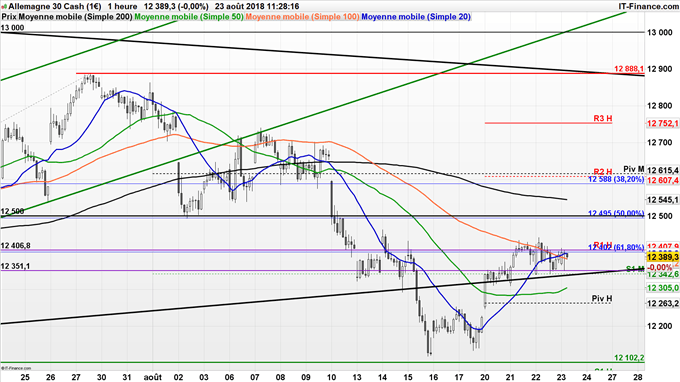Click the green 12 102,2 support label
Screen dimensions: 680x382
[629, 358]
